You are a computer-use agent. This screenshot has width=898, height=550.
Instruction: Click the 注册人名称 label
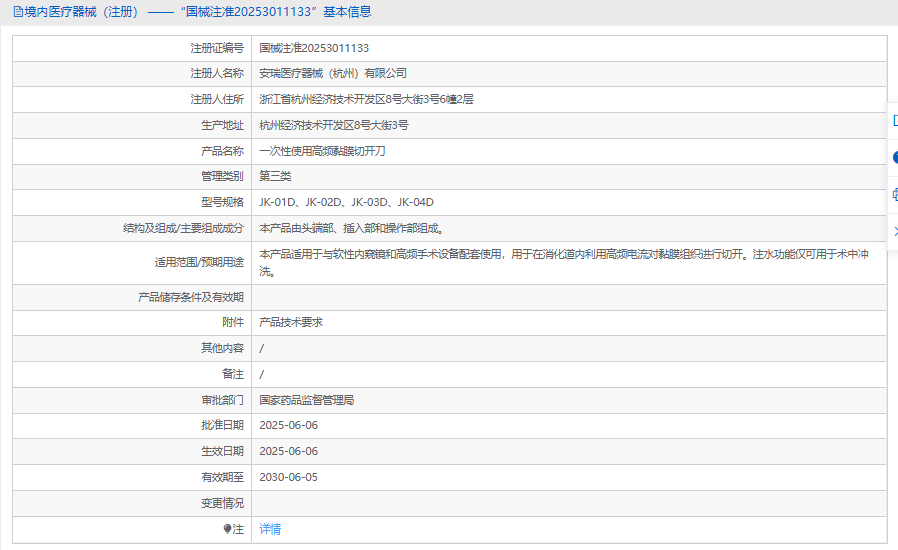point(217,73)
